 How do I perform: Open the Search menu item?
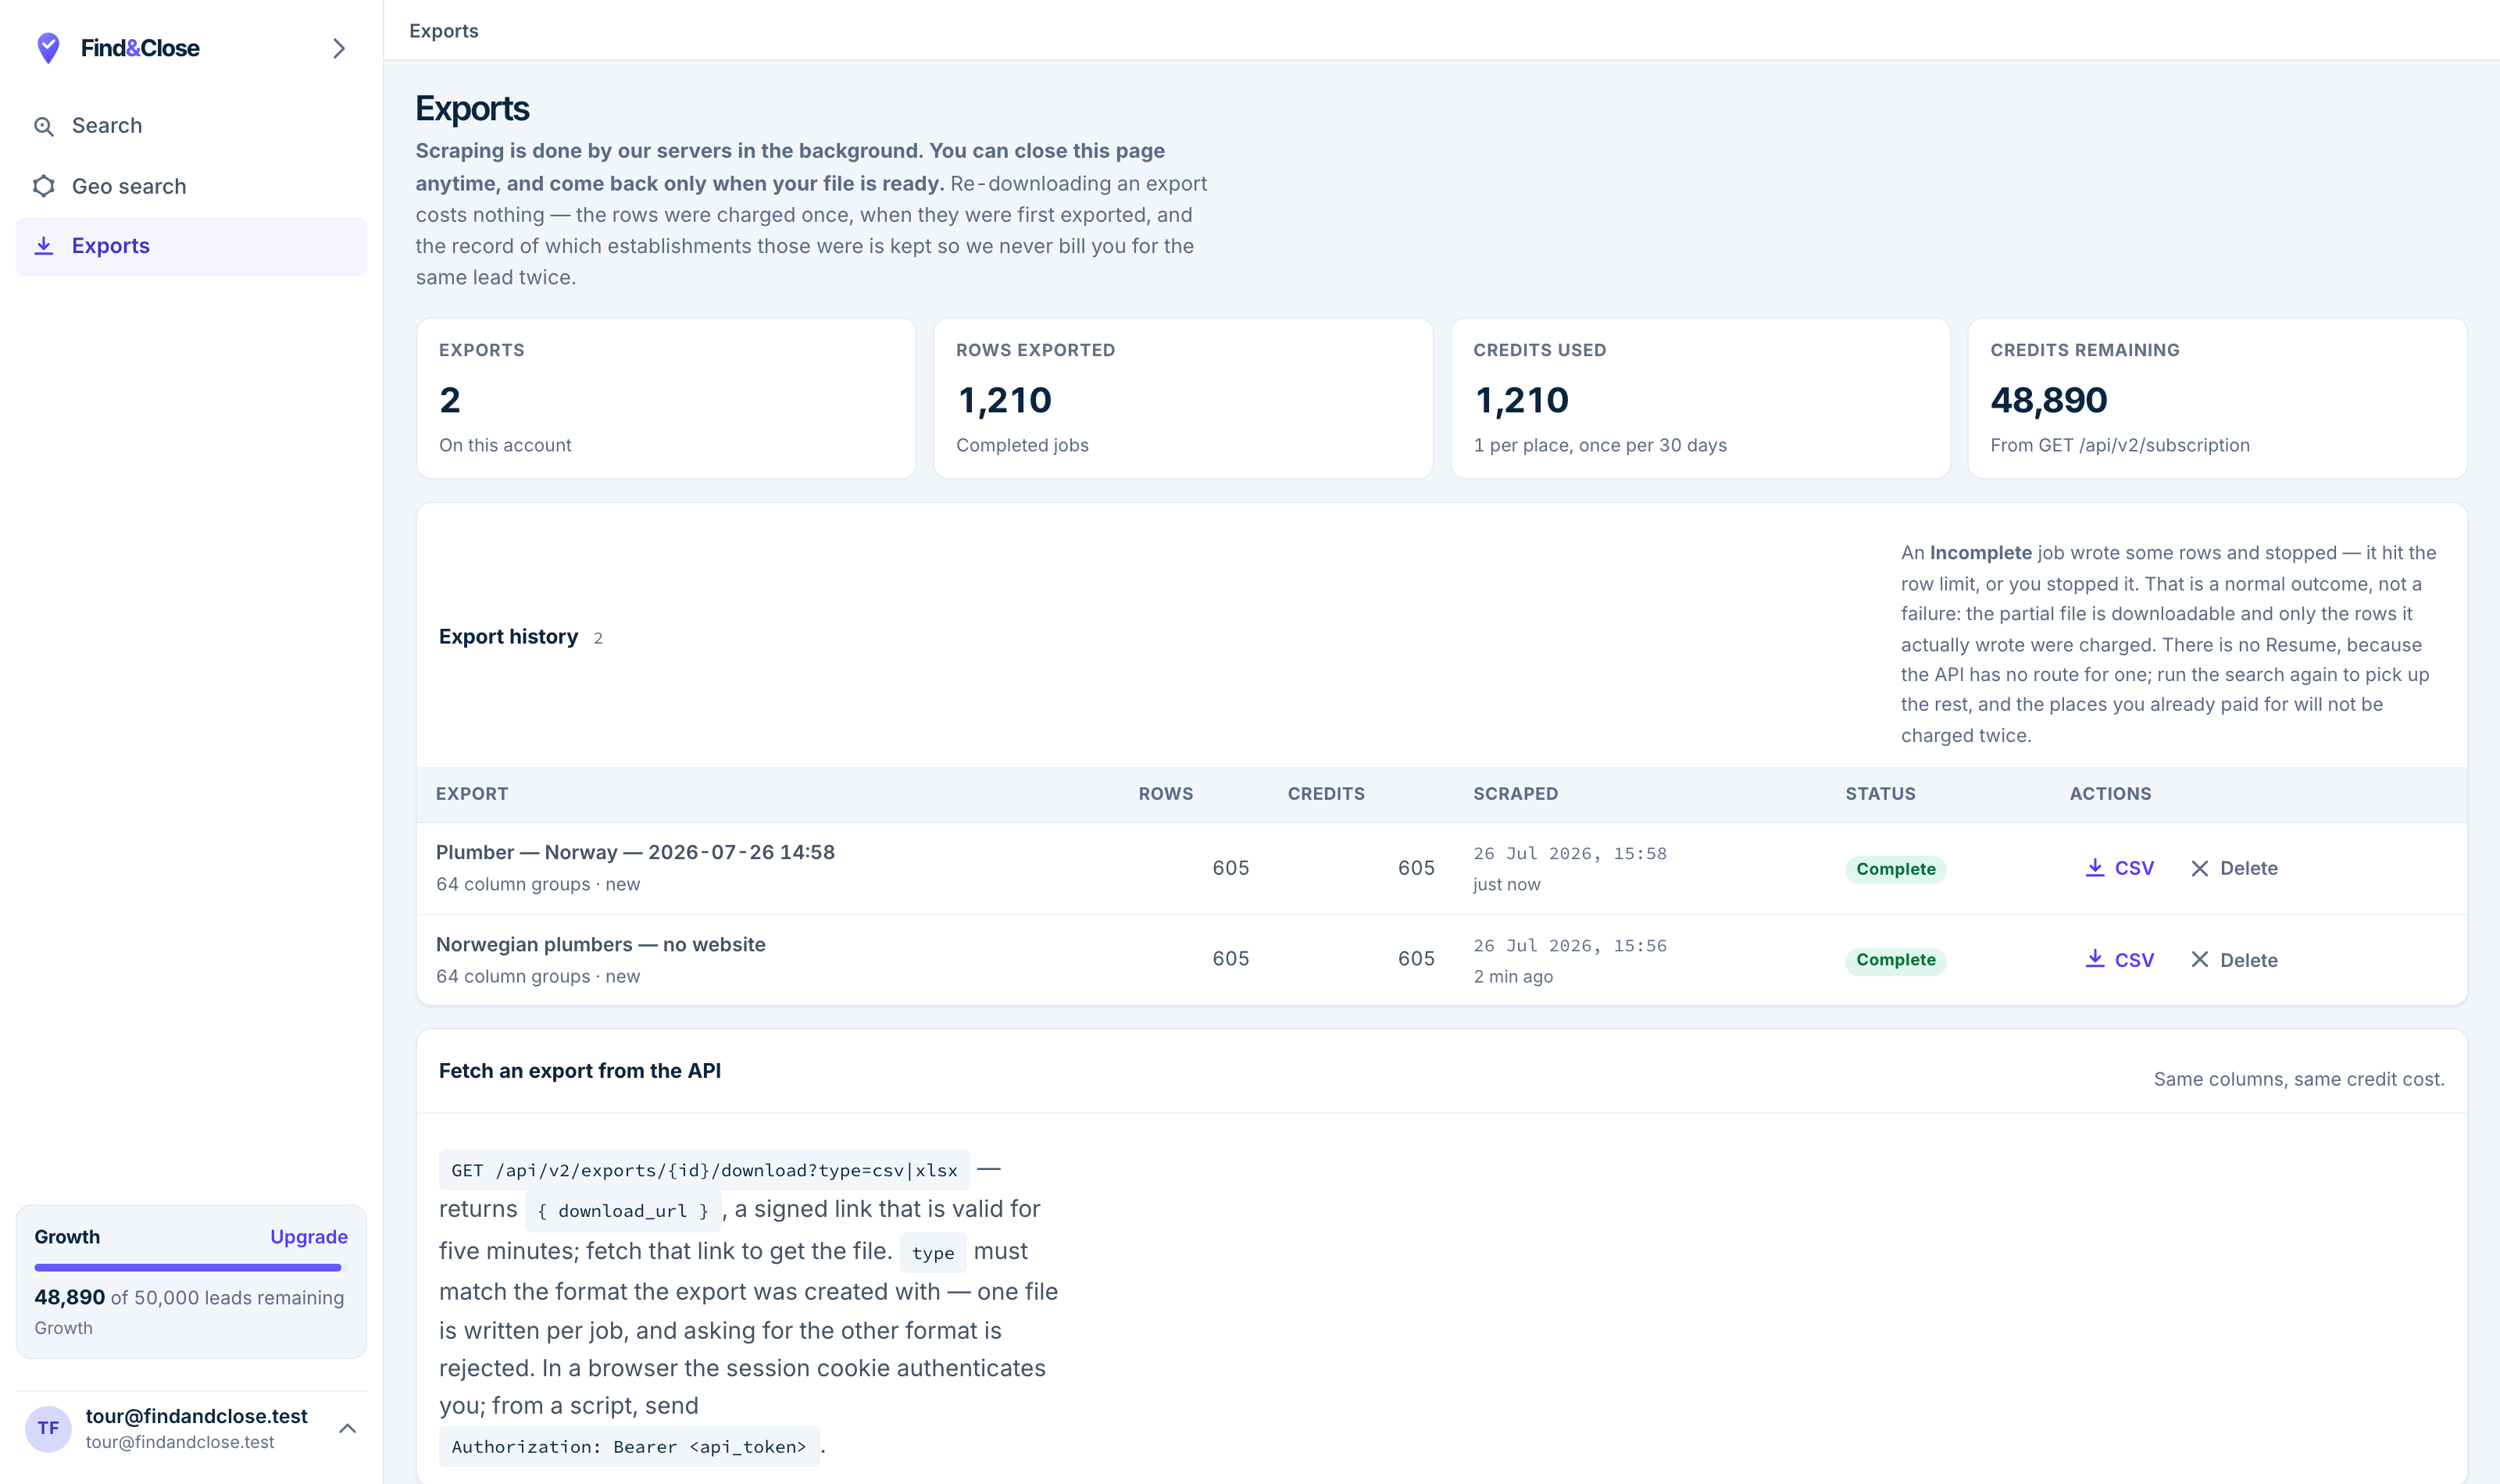(191, 126)
